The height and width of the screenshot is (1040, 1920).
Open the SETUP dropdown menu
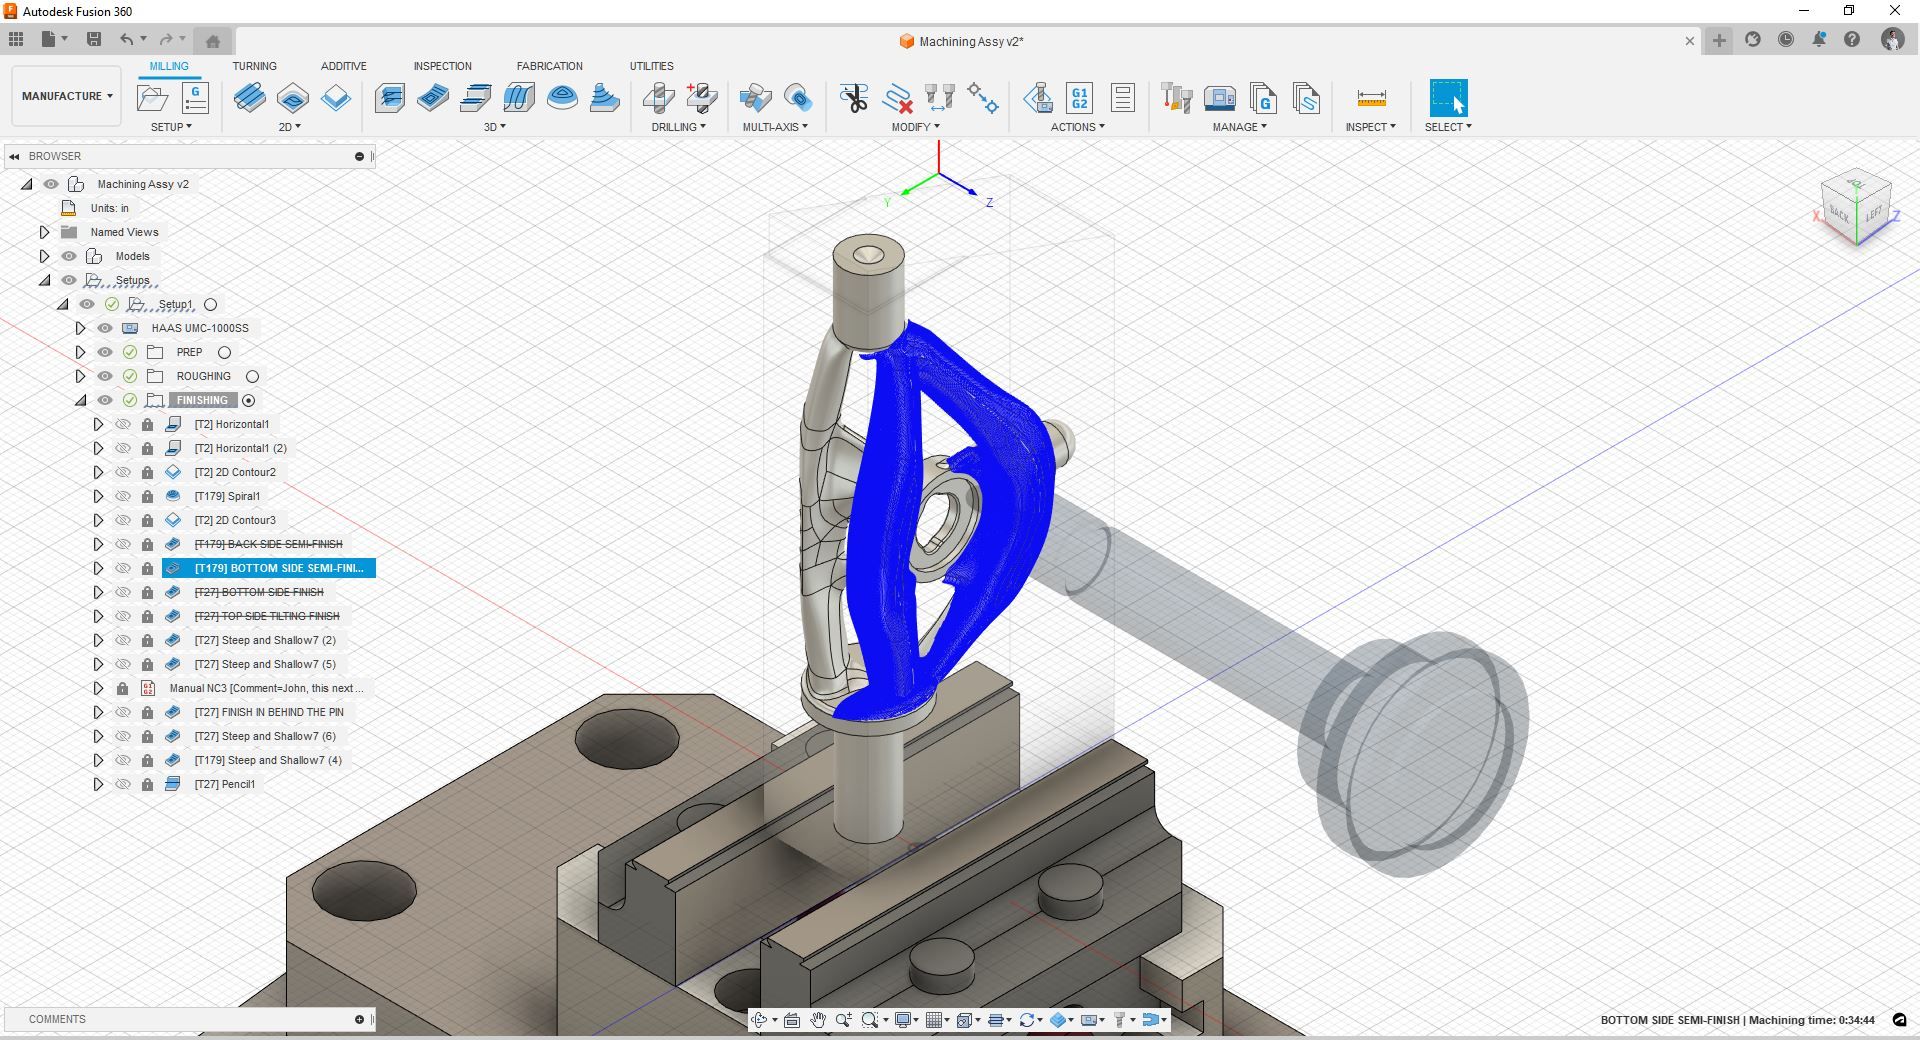click(x=171, y=127)
